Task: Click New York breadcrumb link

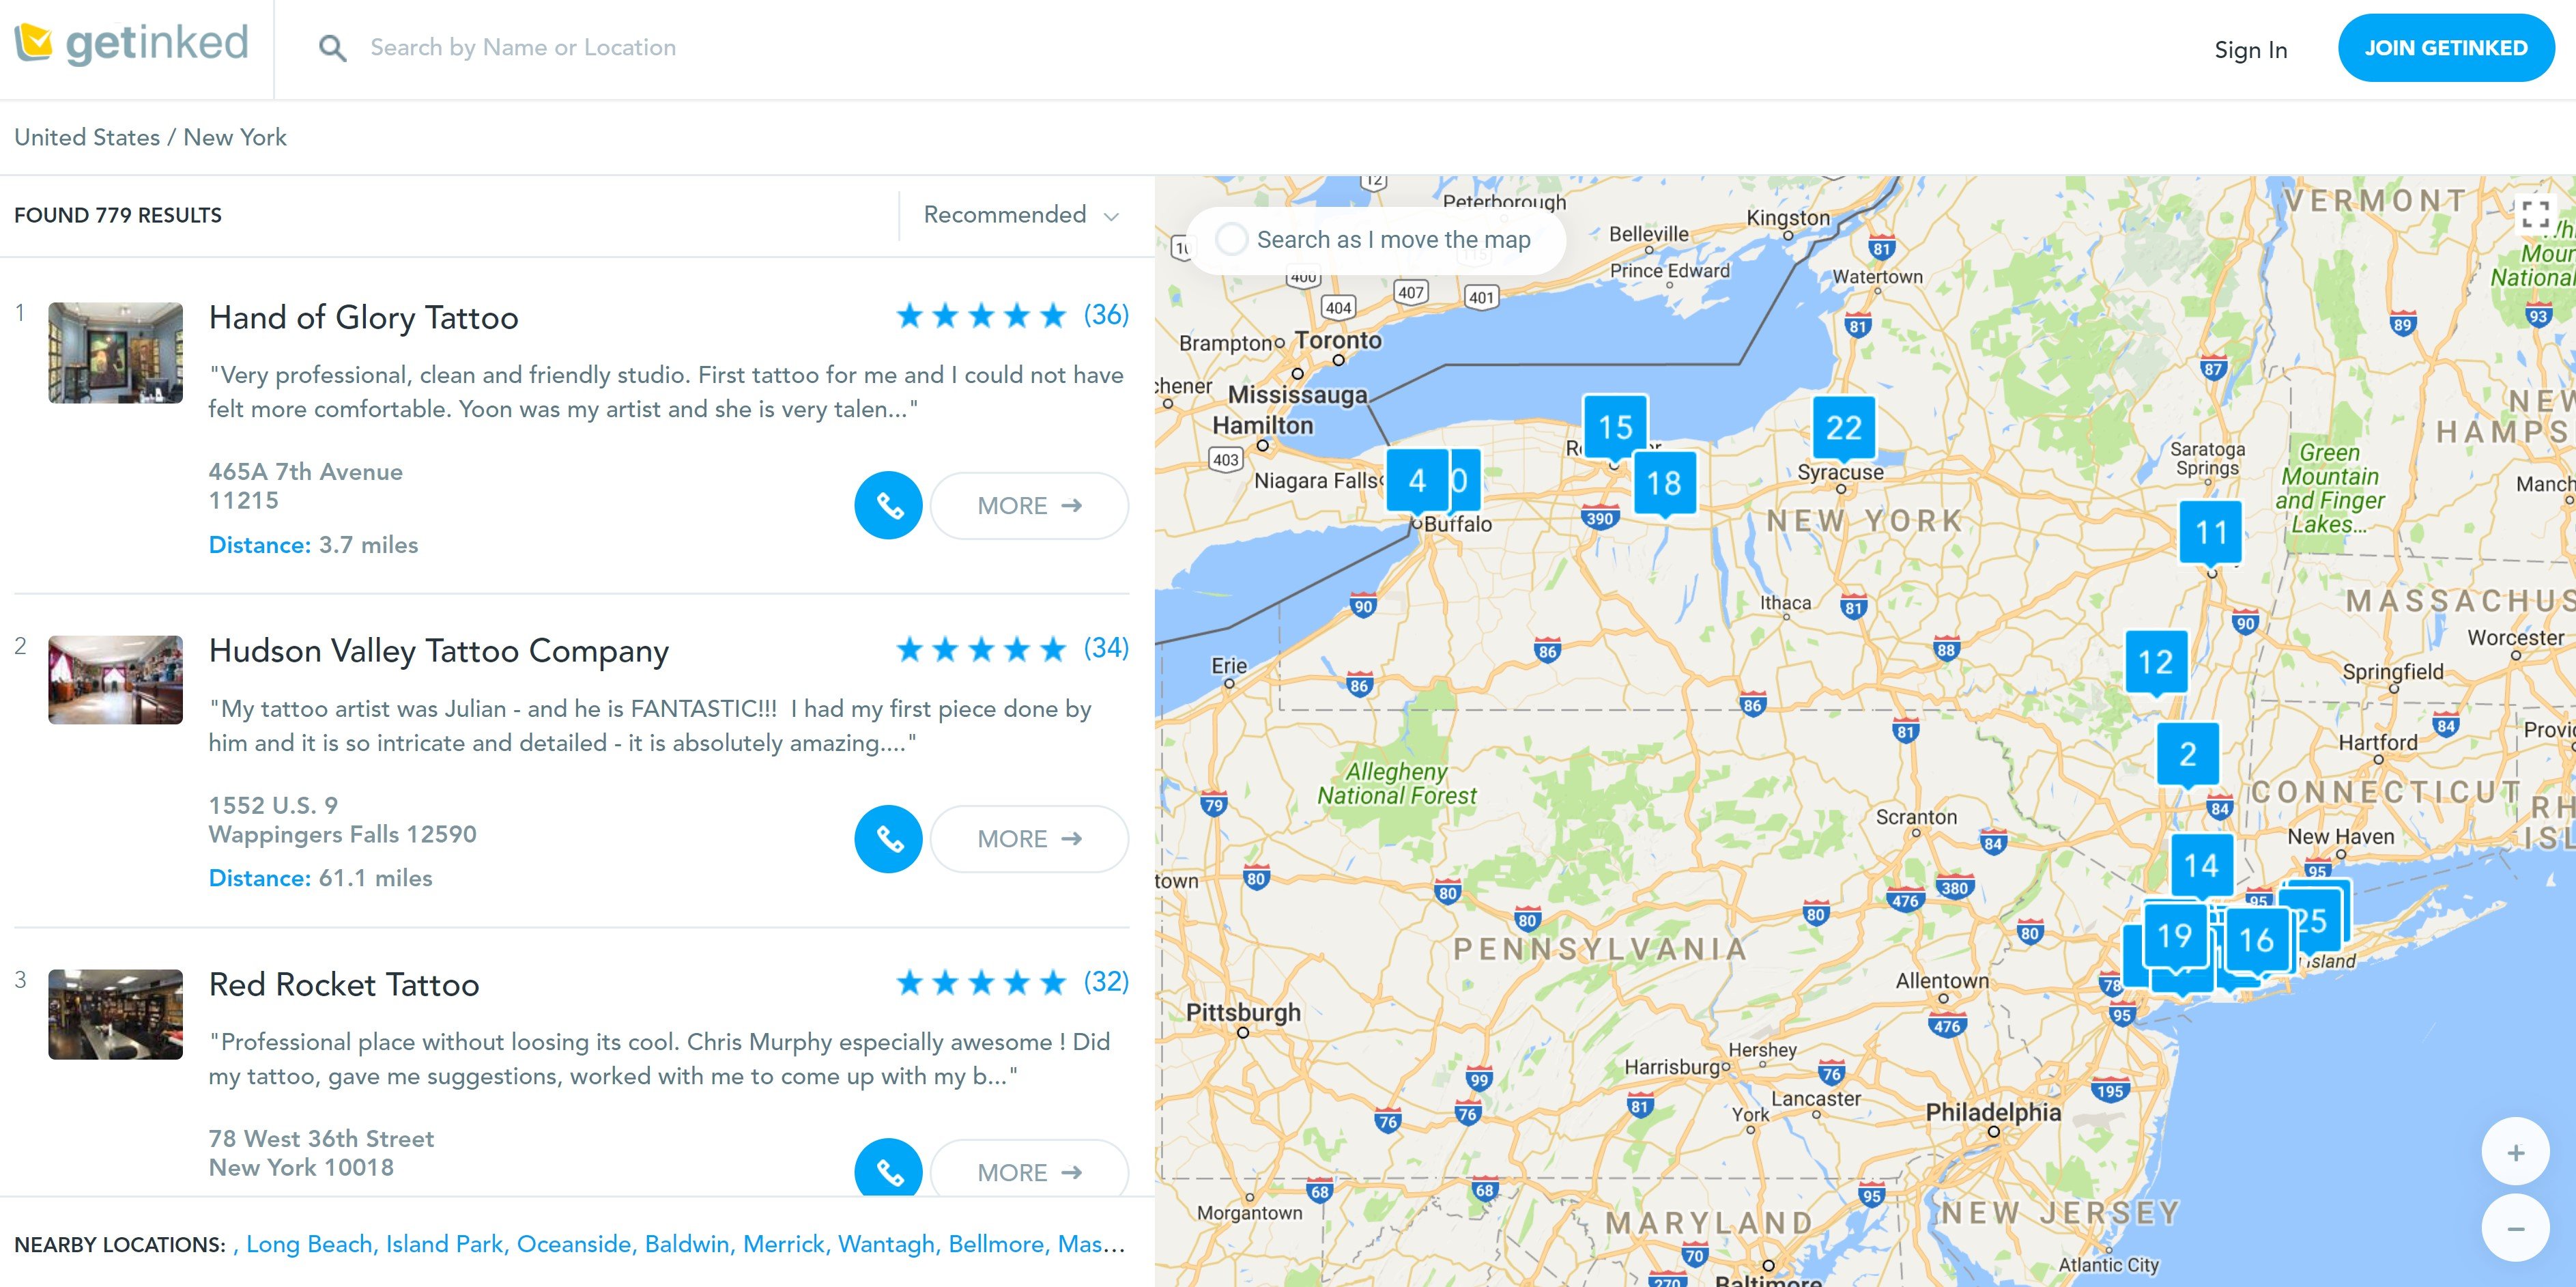Action: pos(235,137)
